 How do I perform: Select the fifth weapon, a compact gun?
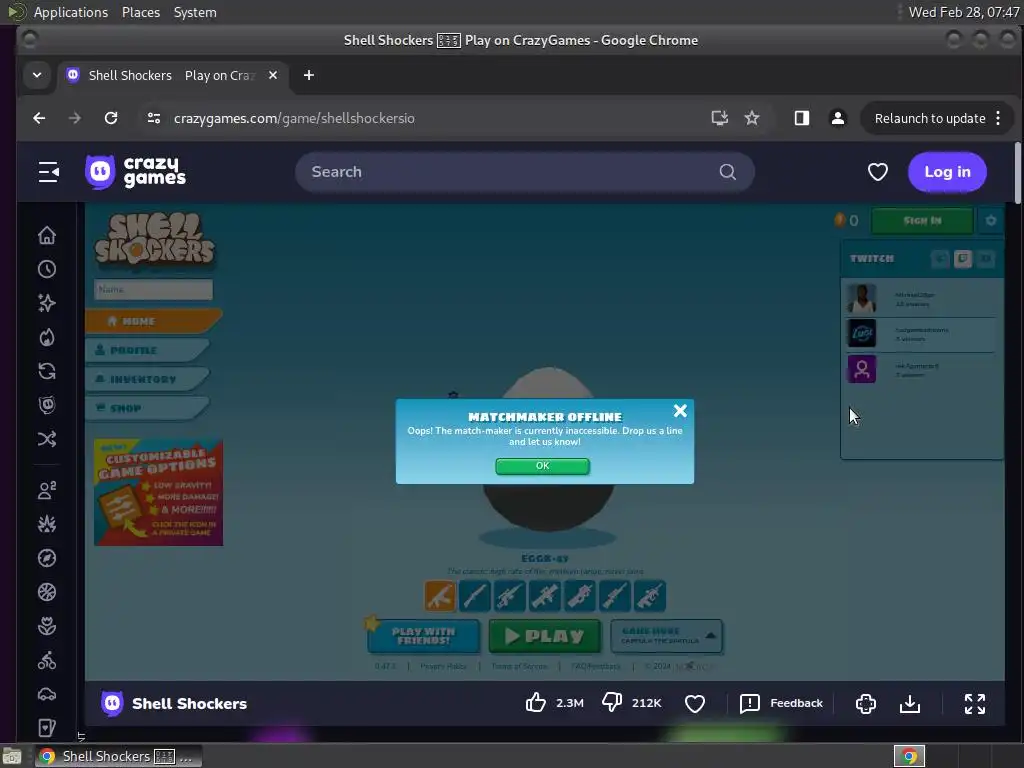580,596
